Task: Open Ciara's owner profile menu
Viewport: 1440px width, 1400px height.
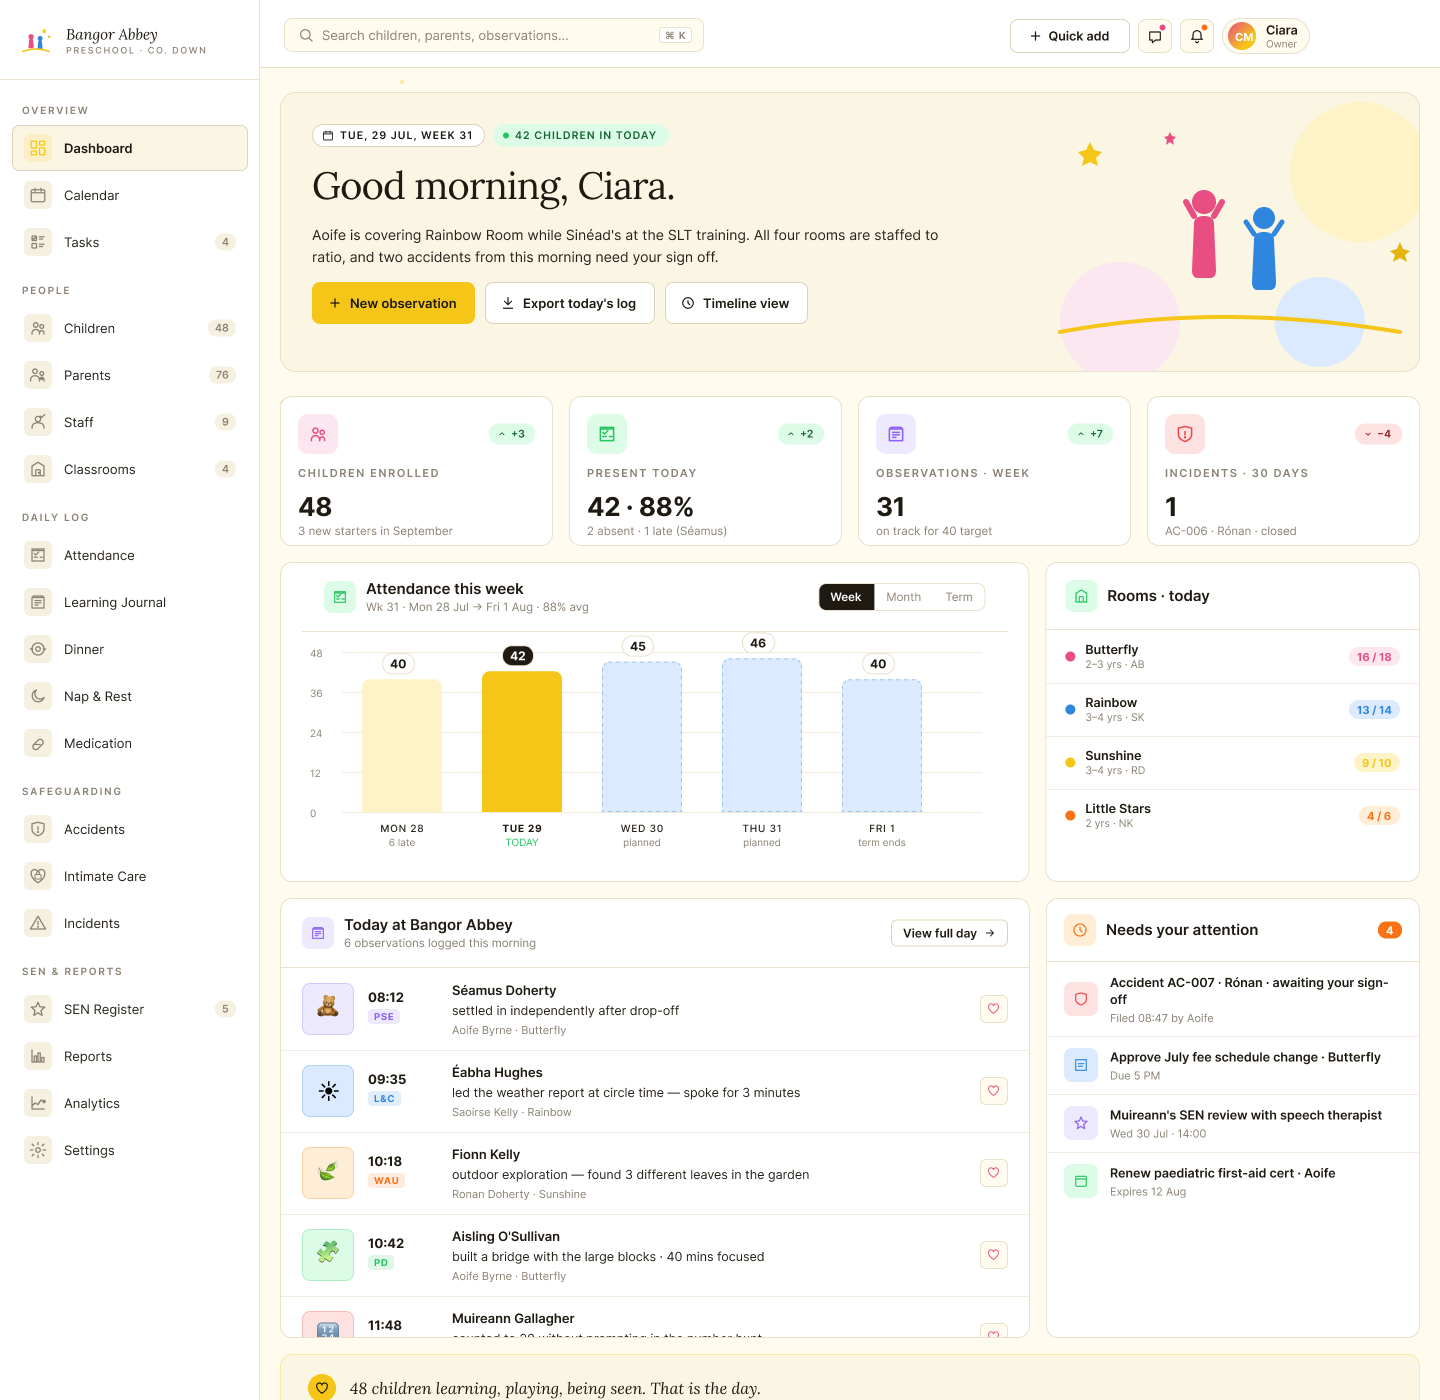Action: coord(1266,36)
